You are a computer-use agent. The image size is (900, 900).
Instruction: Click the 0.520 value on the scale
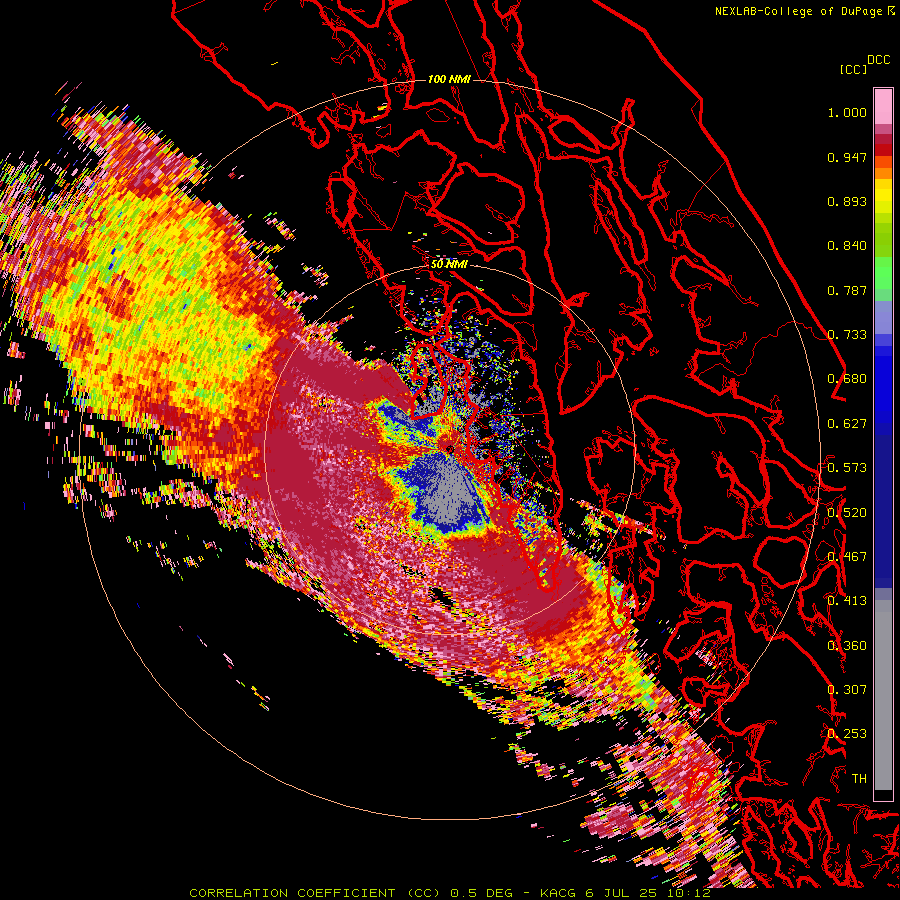(x=847, y=513)
